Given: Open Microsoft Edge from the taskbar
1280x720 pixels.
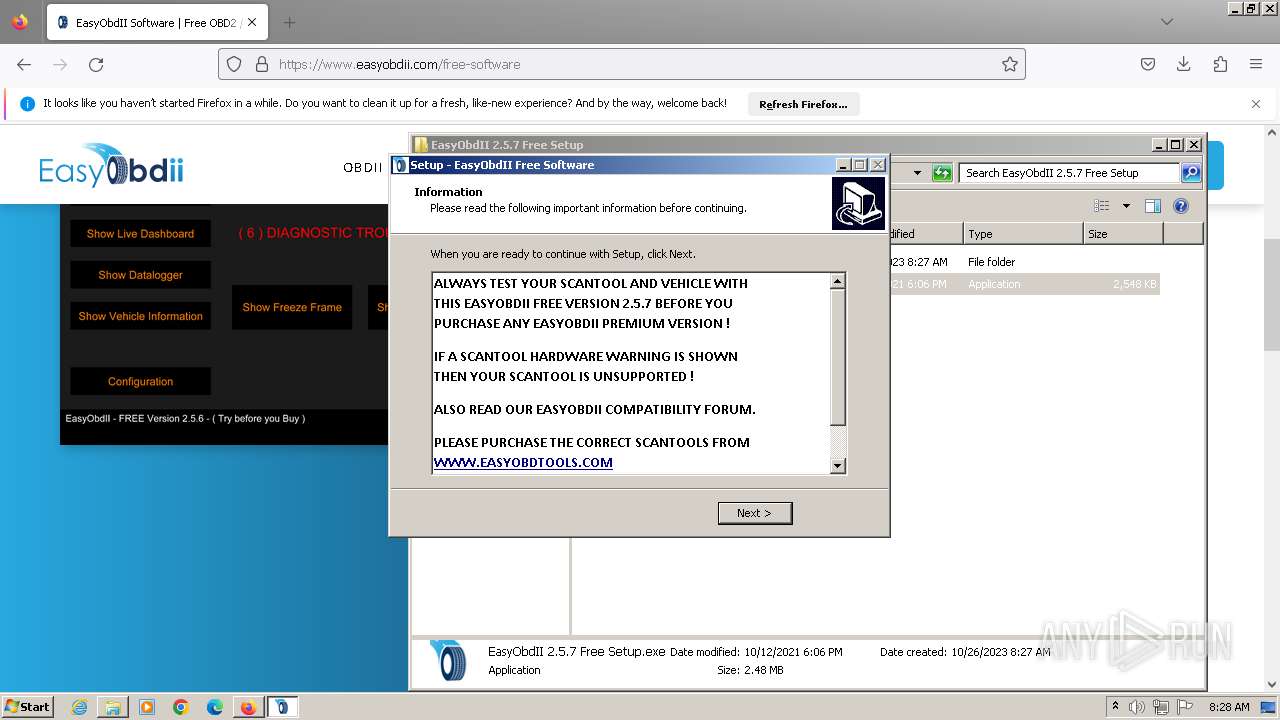Looking at the screenshot, I should point(215,707).
